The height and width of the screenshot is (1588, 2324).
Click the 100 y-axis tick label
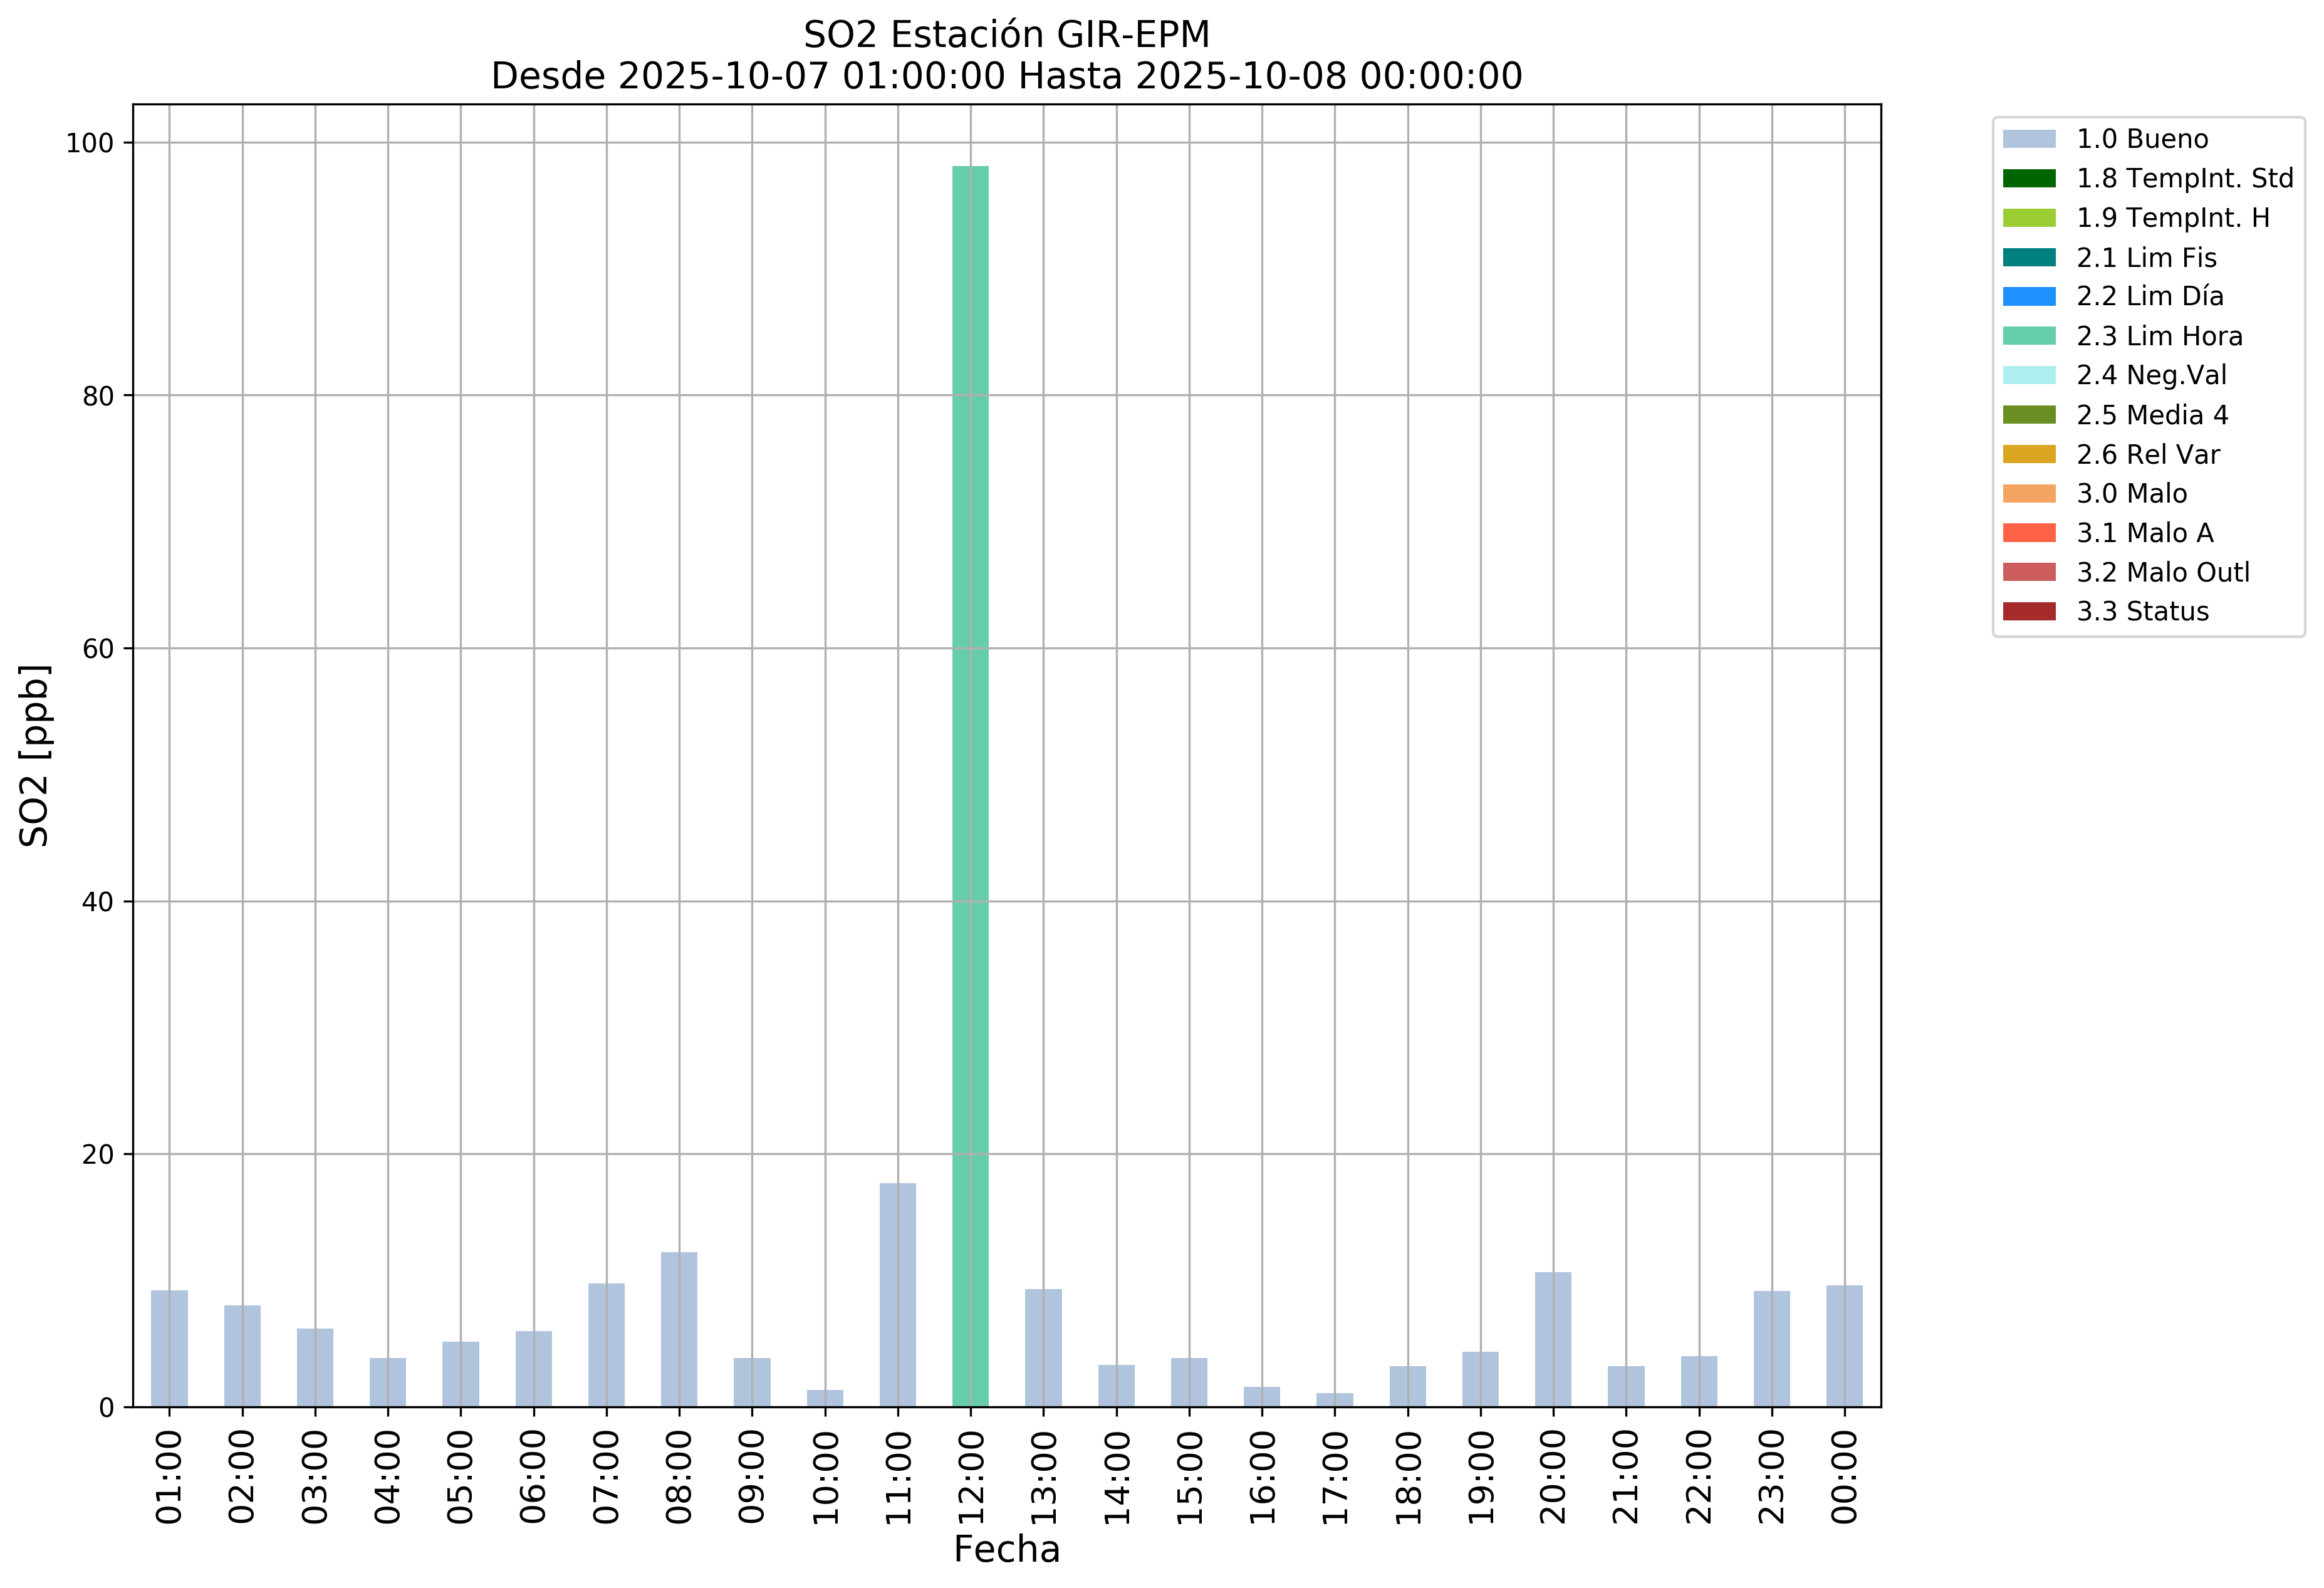(90, 143)
